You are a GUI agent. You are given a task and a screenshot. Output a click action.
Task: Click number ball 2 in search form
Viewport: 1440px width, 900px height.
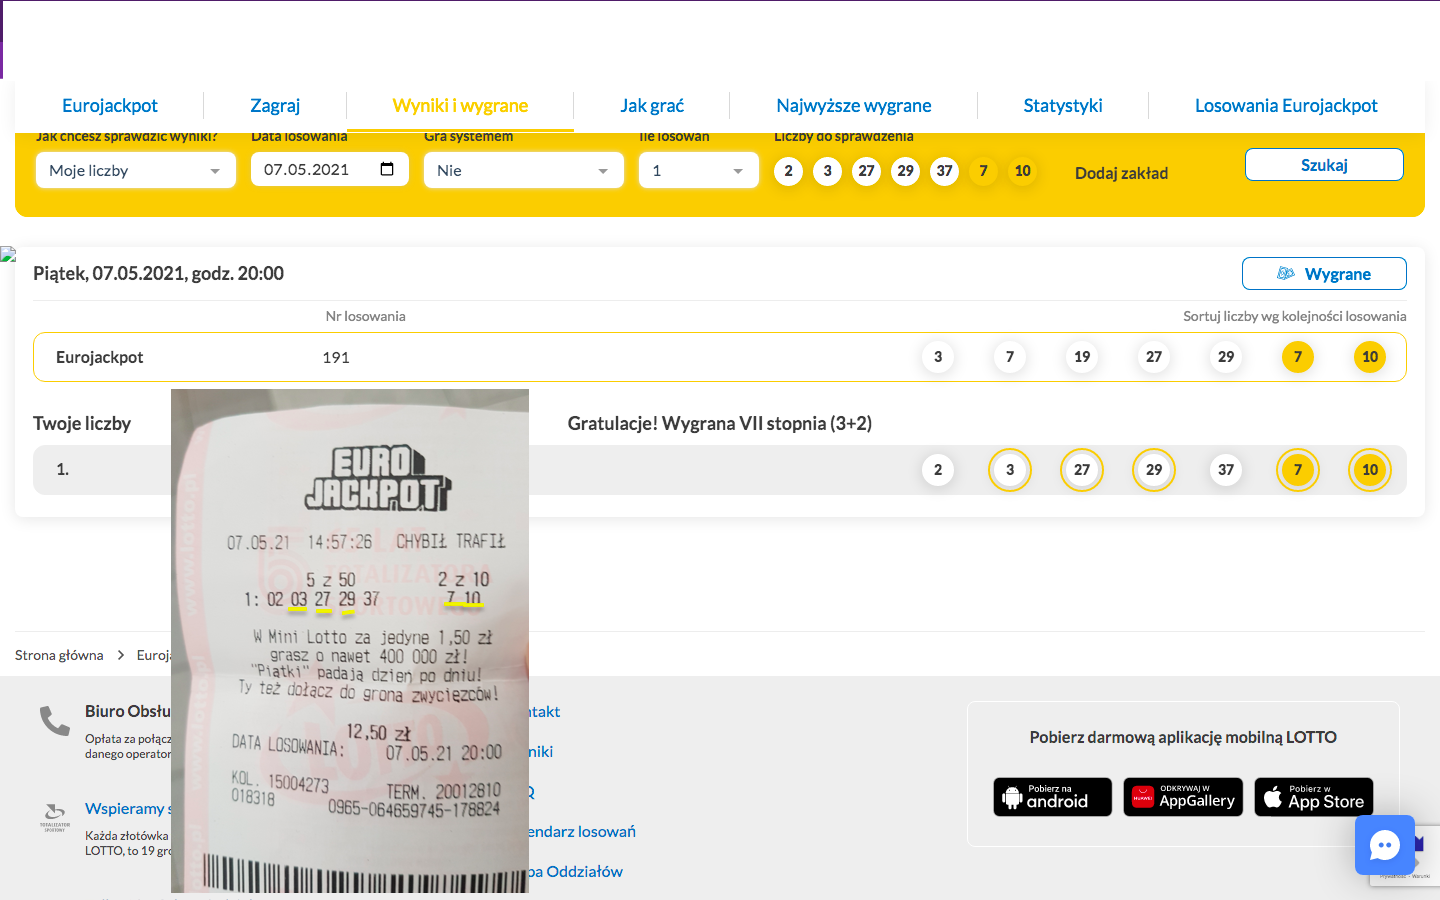[x=788, y=171]
